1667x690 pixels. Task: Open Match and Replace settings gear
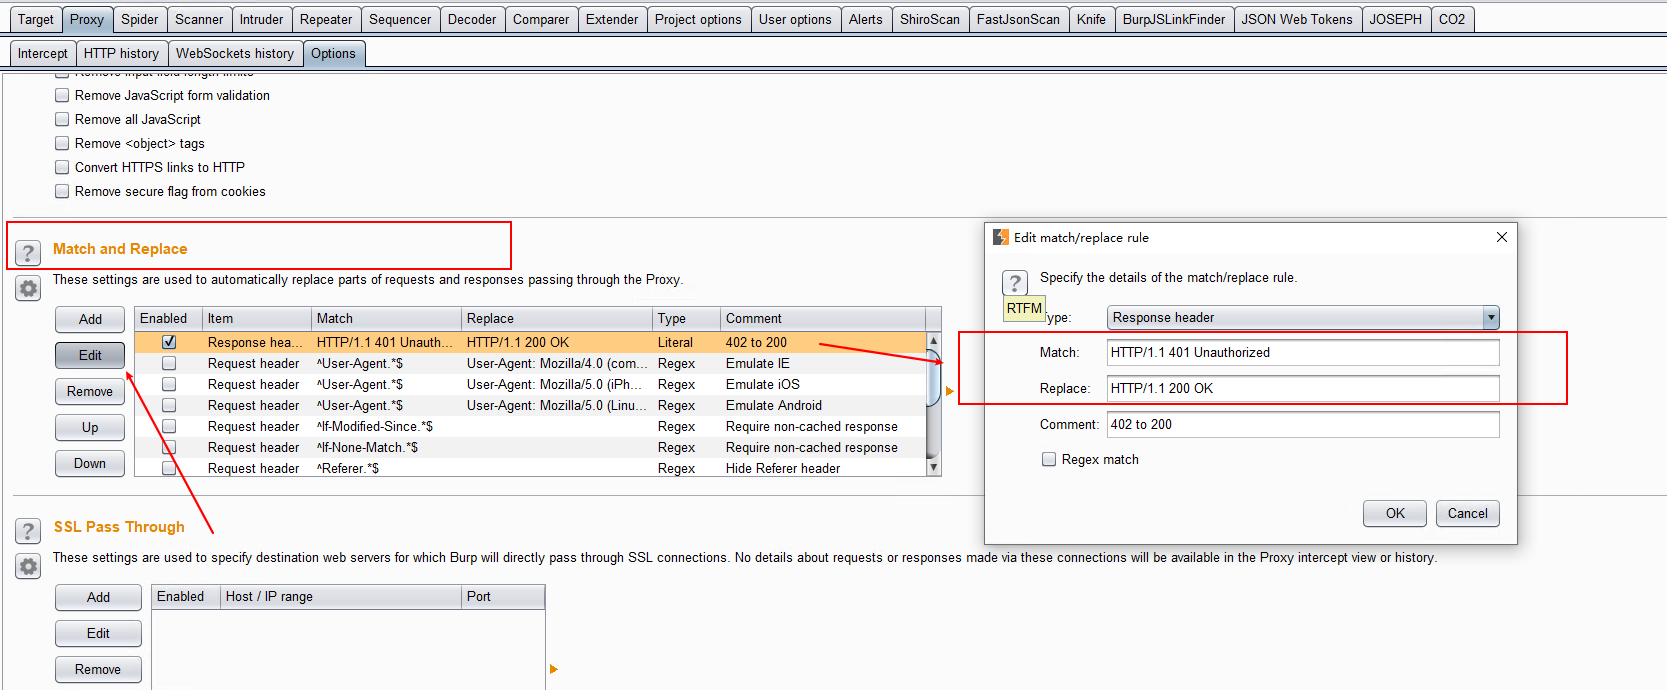28,289
